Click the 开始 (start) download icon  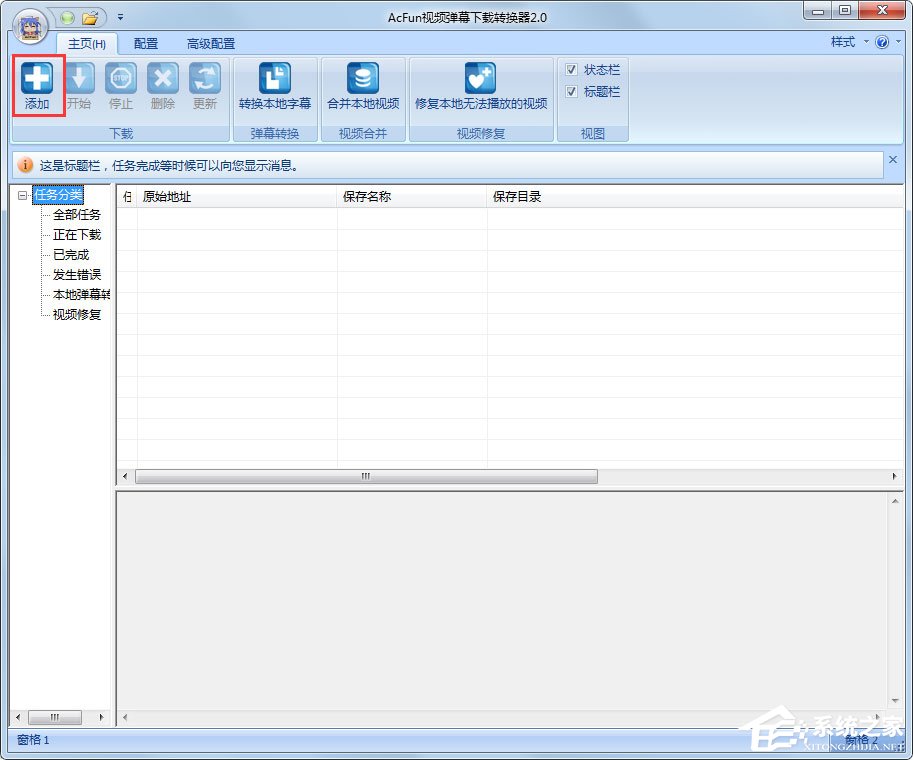click(x=79, y=86)
